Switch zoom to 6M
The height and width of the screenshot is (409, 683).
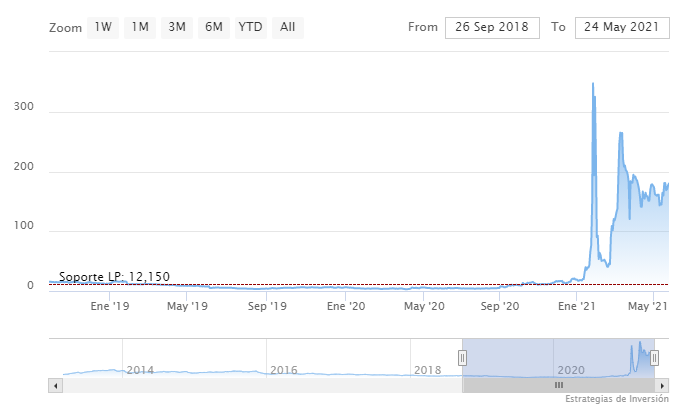point(214,27)
